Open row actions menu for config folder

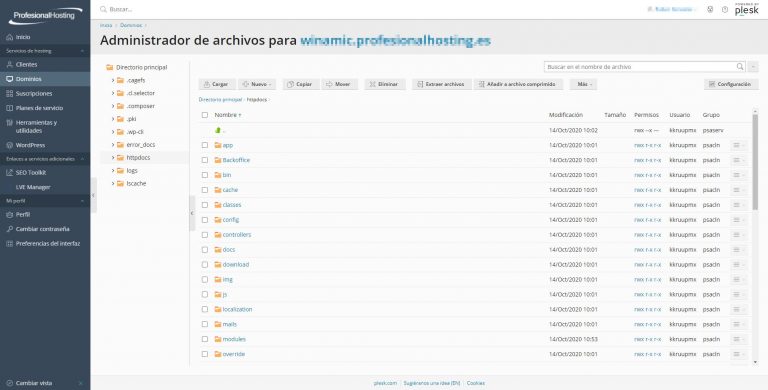[739, 220]
